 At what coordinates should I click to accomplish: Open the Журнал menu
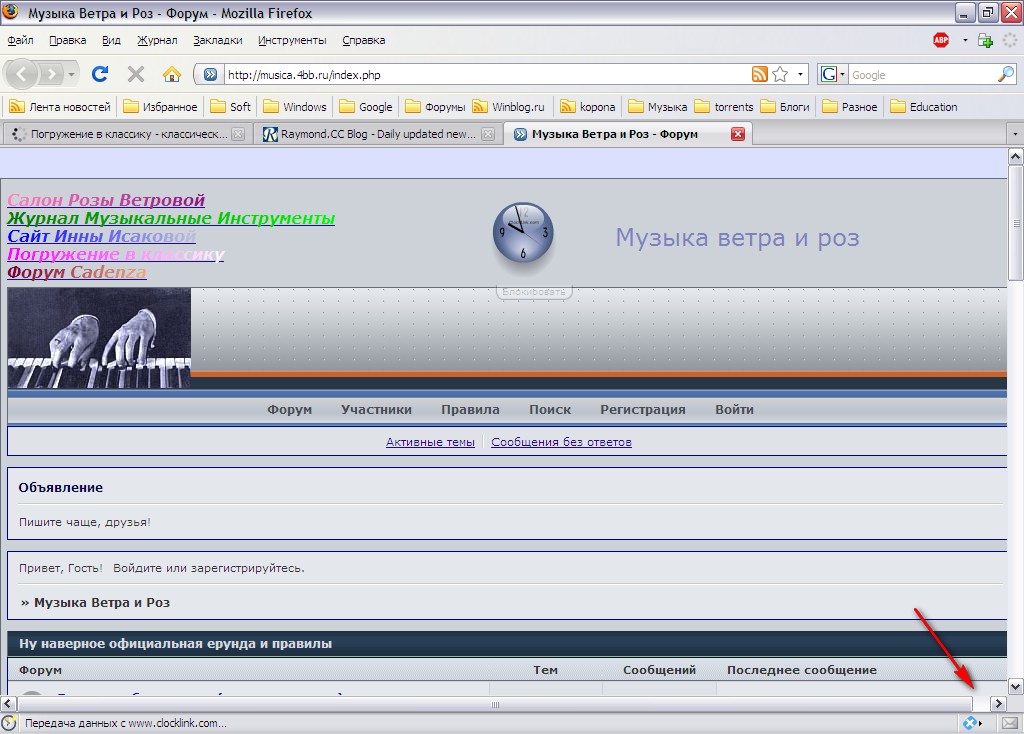pyautogui.click(x=157, y=40)
